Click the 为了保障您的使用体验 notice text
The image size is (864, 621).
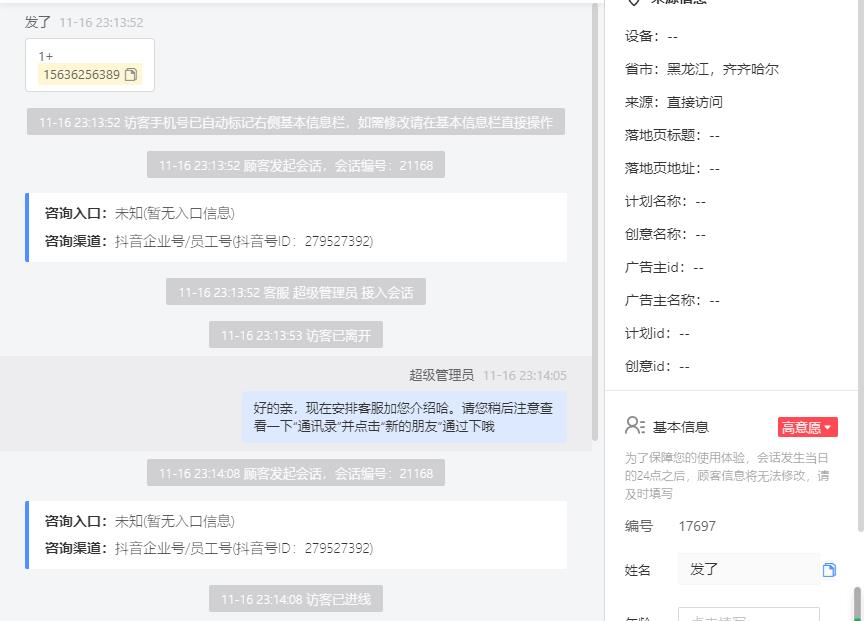coord(727,476)
